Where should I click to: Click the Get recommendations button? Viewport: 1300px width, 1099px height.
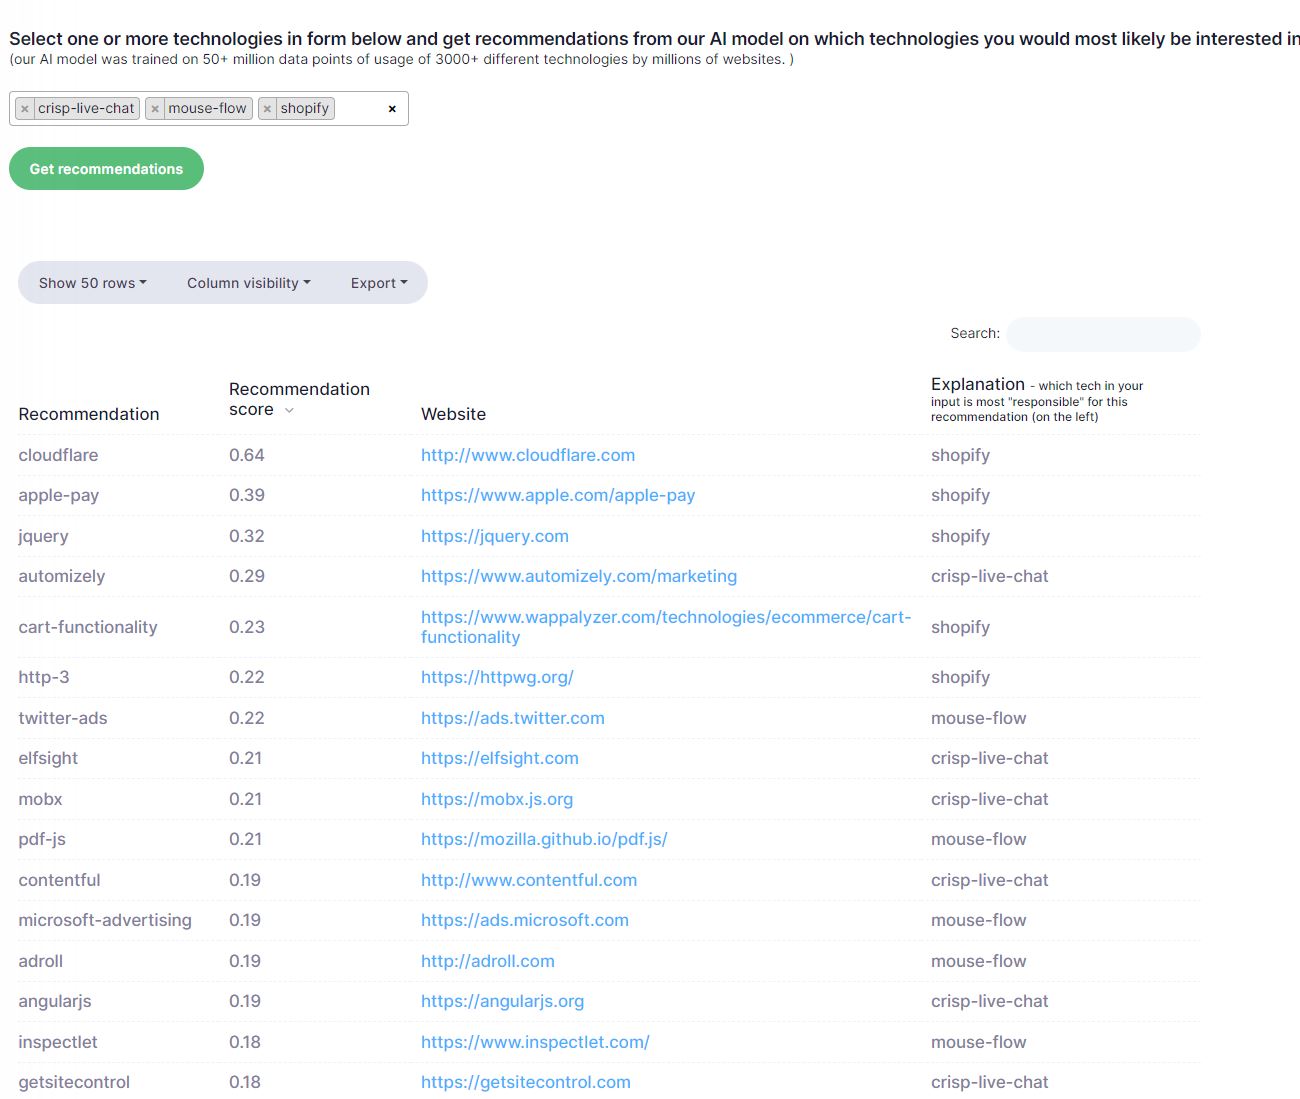tap(106, 169)
